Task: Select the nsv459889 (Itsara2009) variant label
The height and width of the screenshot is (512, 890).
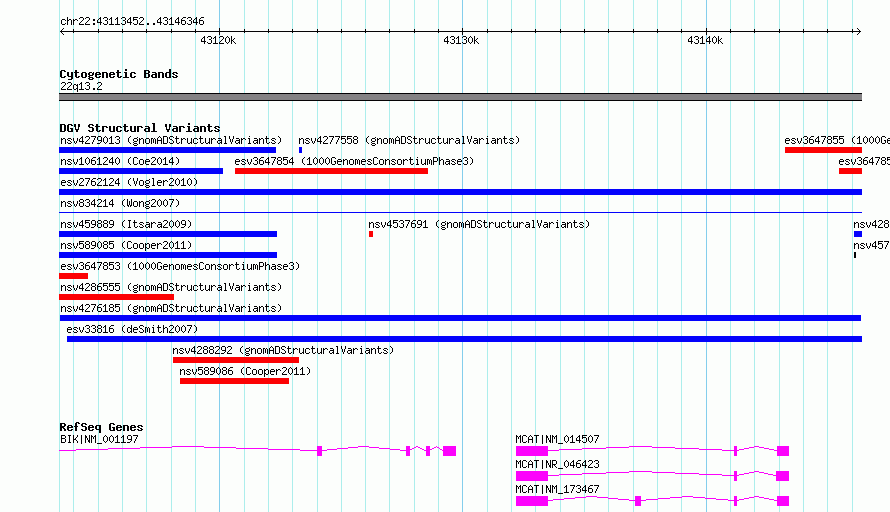Action: (x=126, y=224)
